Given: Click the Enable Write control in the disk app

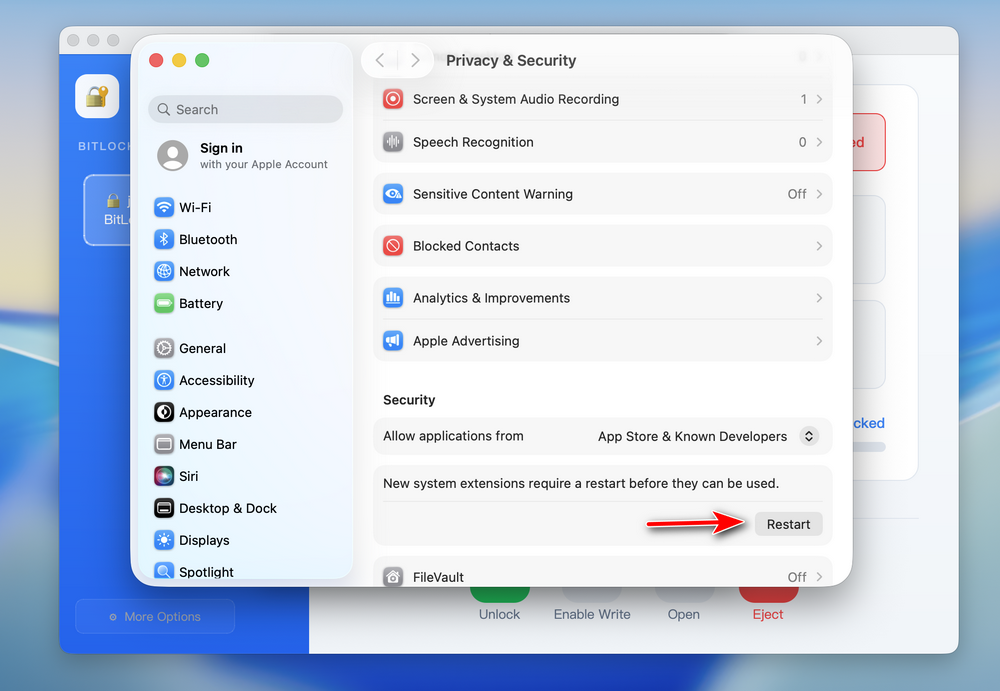Looking at the screenshot, I should point(591,600).
